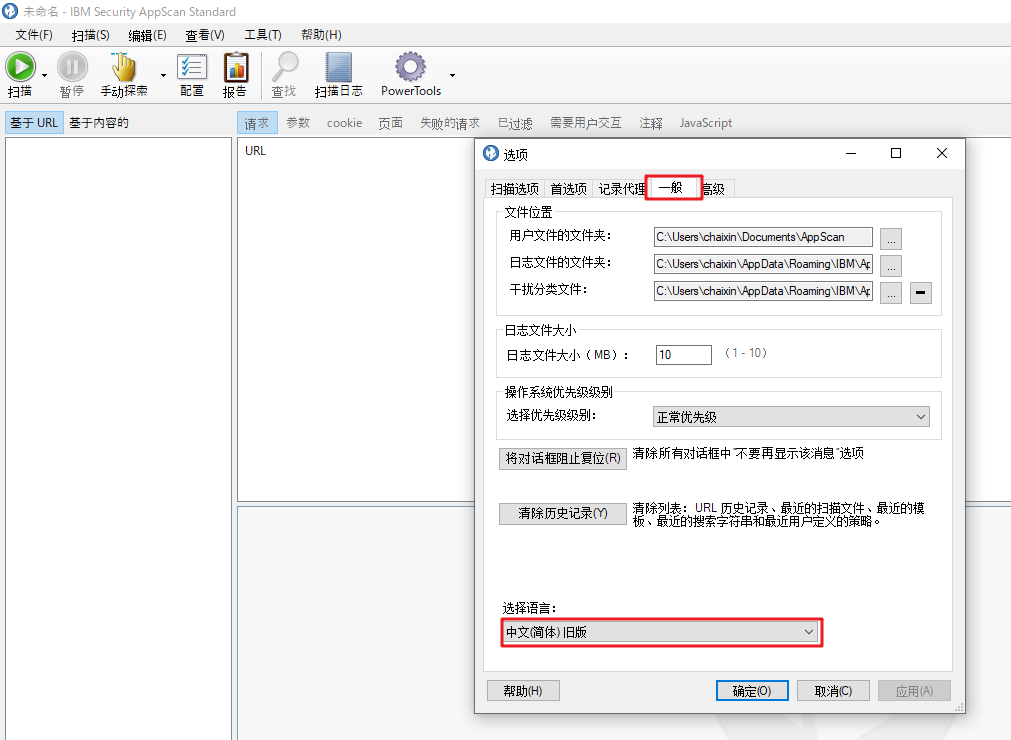Select the cookie tab
This screenshot has width=1011, height=740.
[344, 122]
